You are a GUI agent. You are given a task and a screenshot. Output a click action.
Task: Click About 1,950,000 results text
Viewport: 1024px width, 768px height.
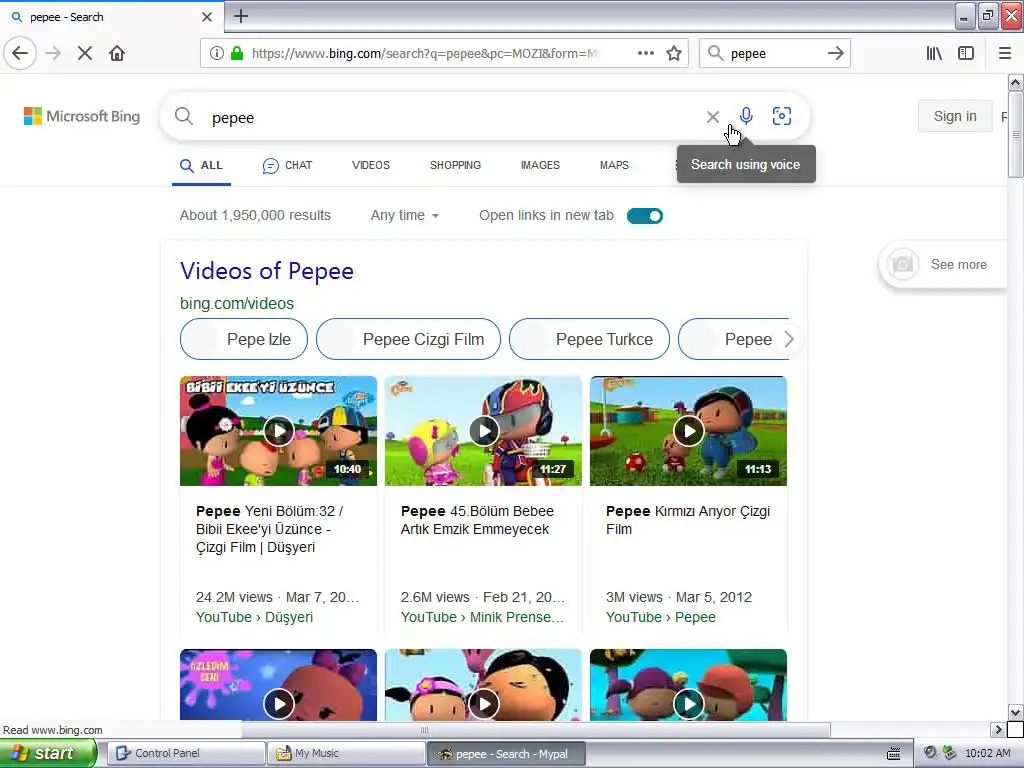click(x=255, y=216)
